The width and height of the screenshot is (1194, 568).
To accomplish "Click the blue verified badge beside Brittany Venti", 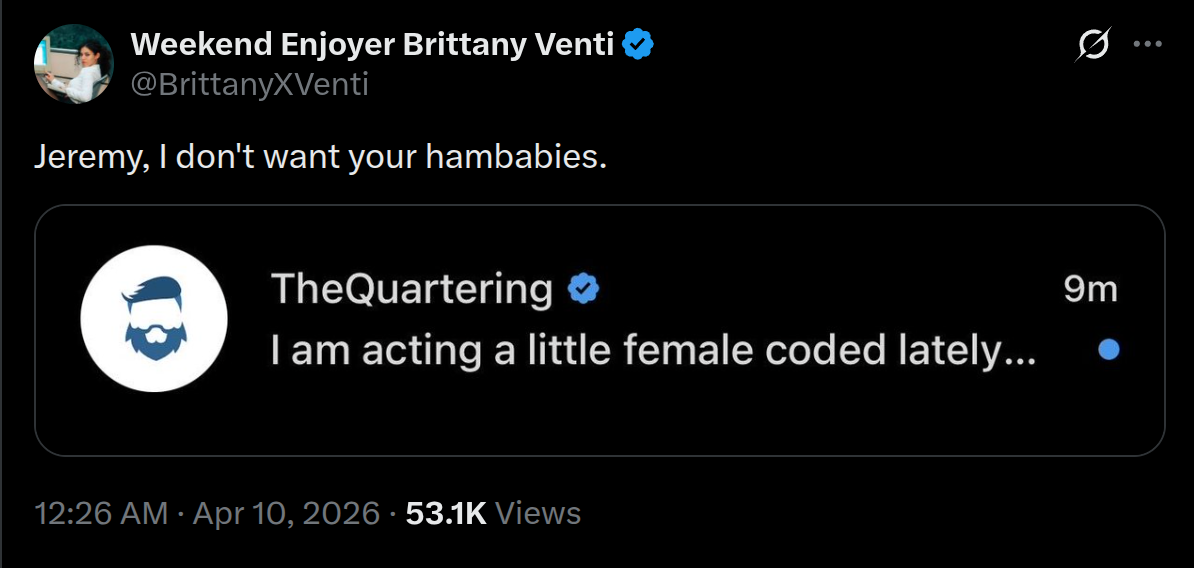I will tap(638, 46).
